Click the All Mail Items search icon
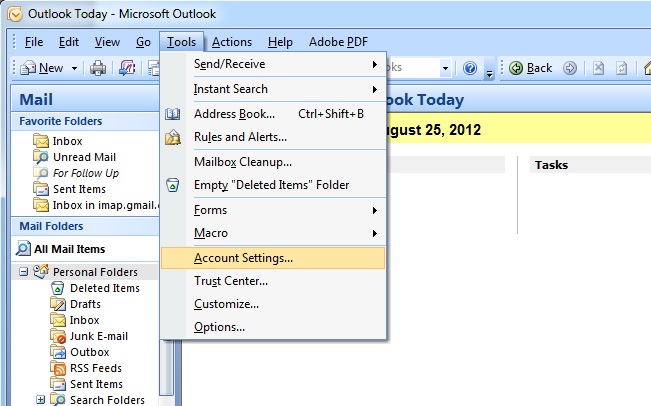This screenshot has width=651, height=406. click(x=23, y=249)
